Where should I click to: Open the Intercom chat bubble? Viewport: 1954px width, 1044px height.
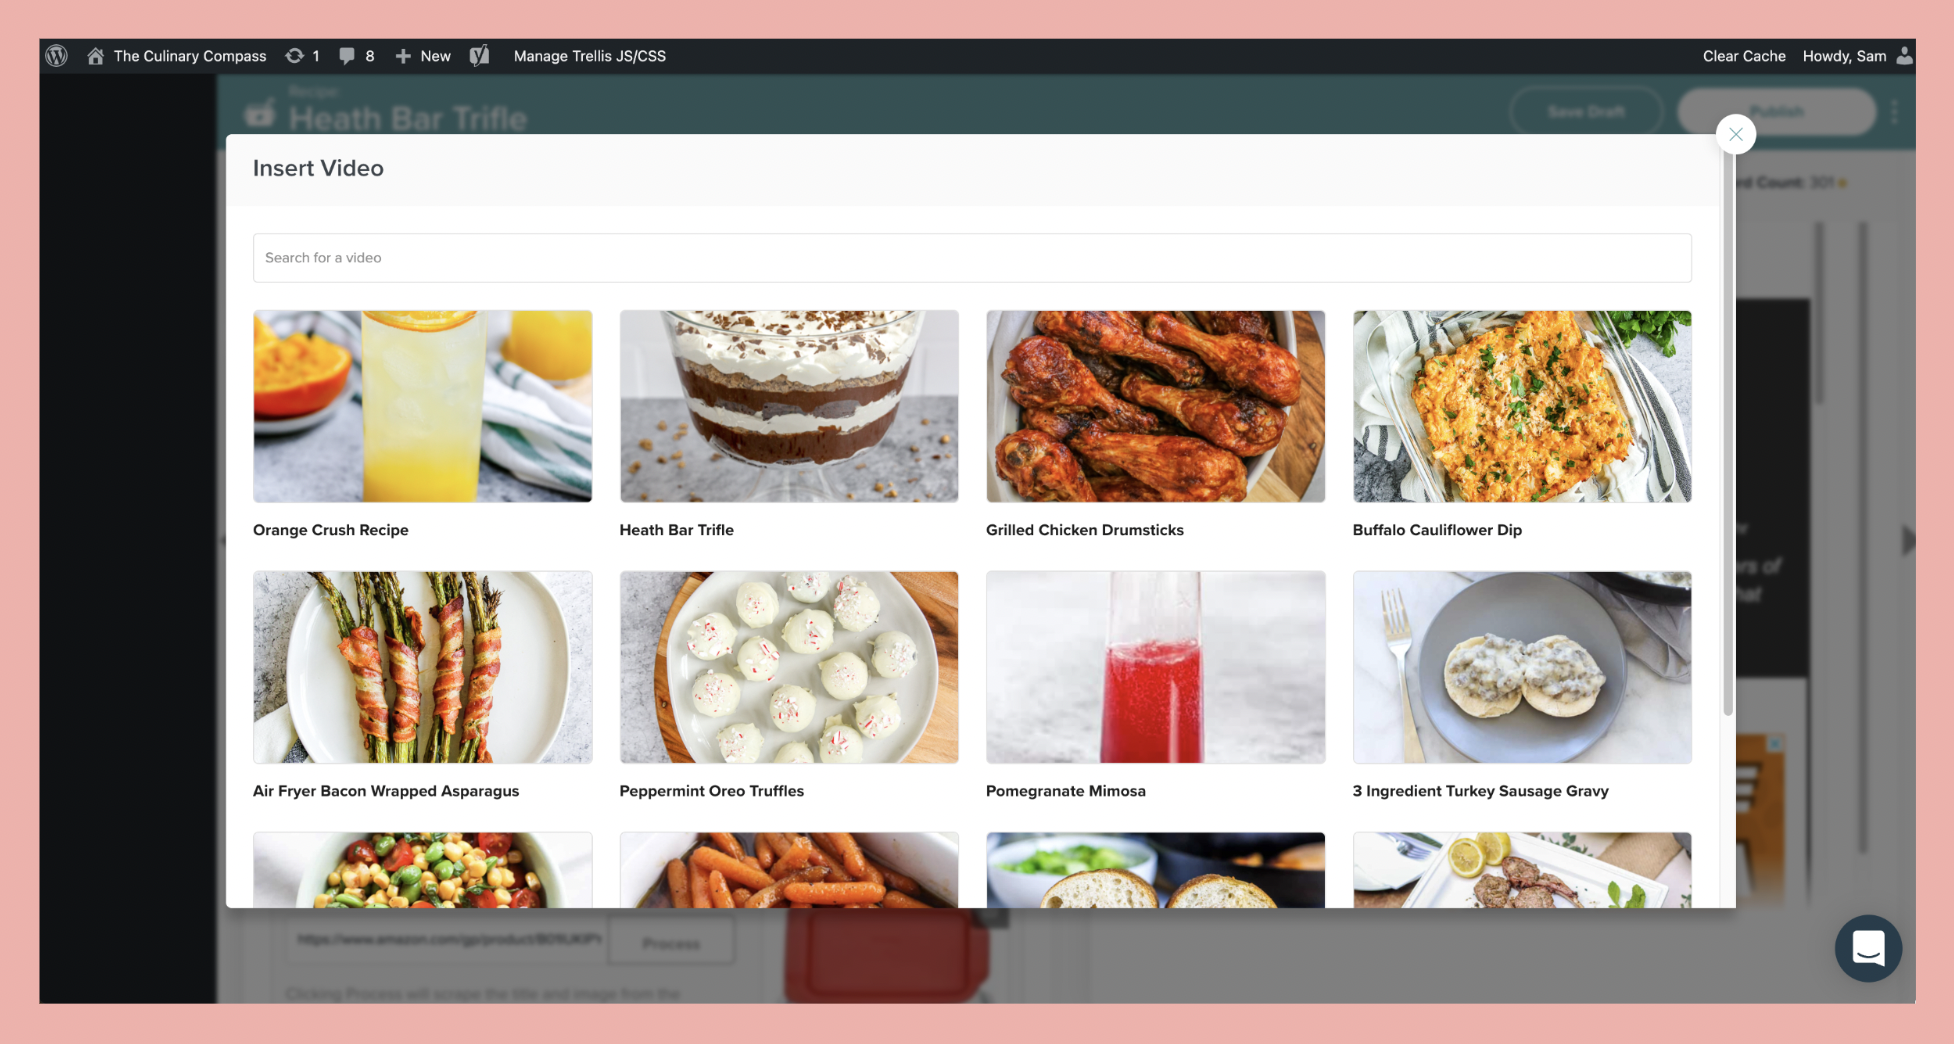pos(1868,948)
